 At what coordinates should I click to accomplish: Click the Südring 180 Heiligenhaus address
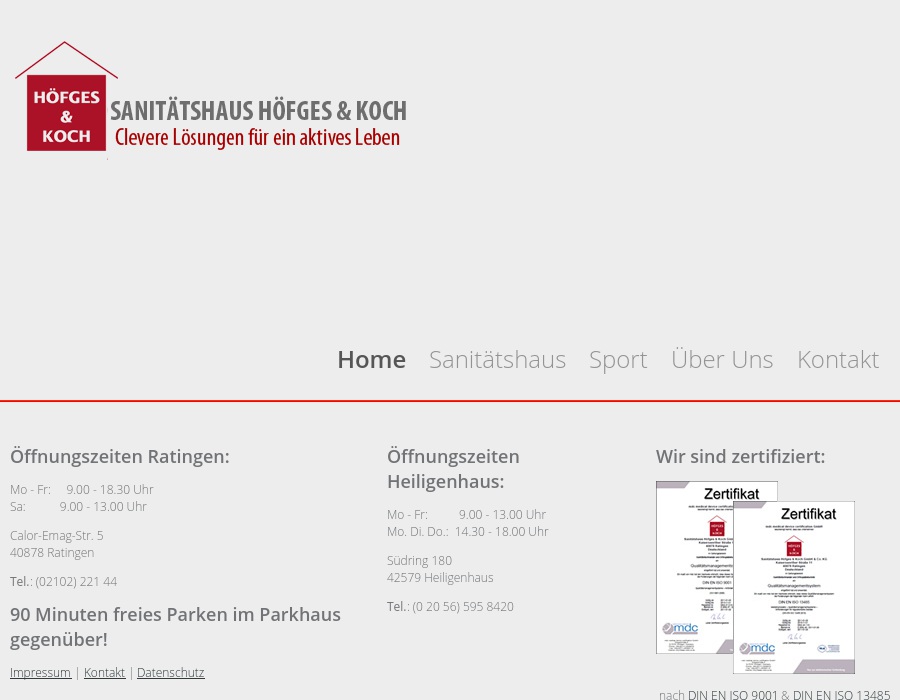[x=439, y=569]
